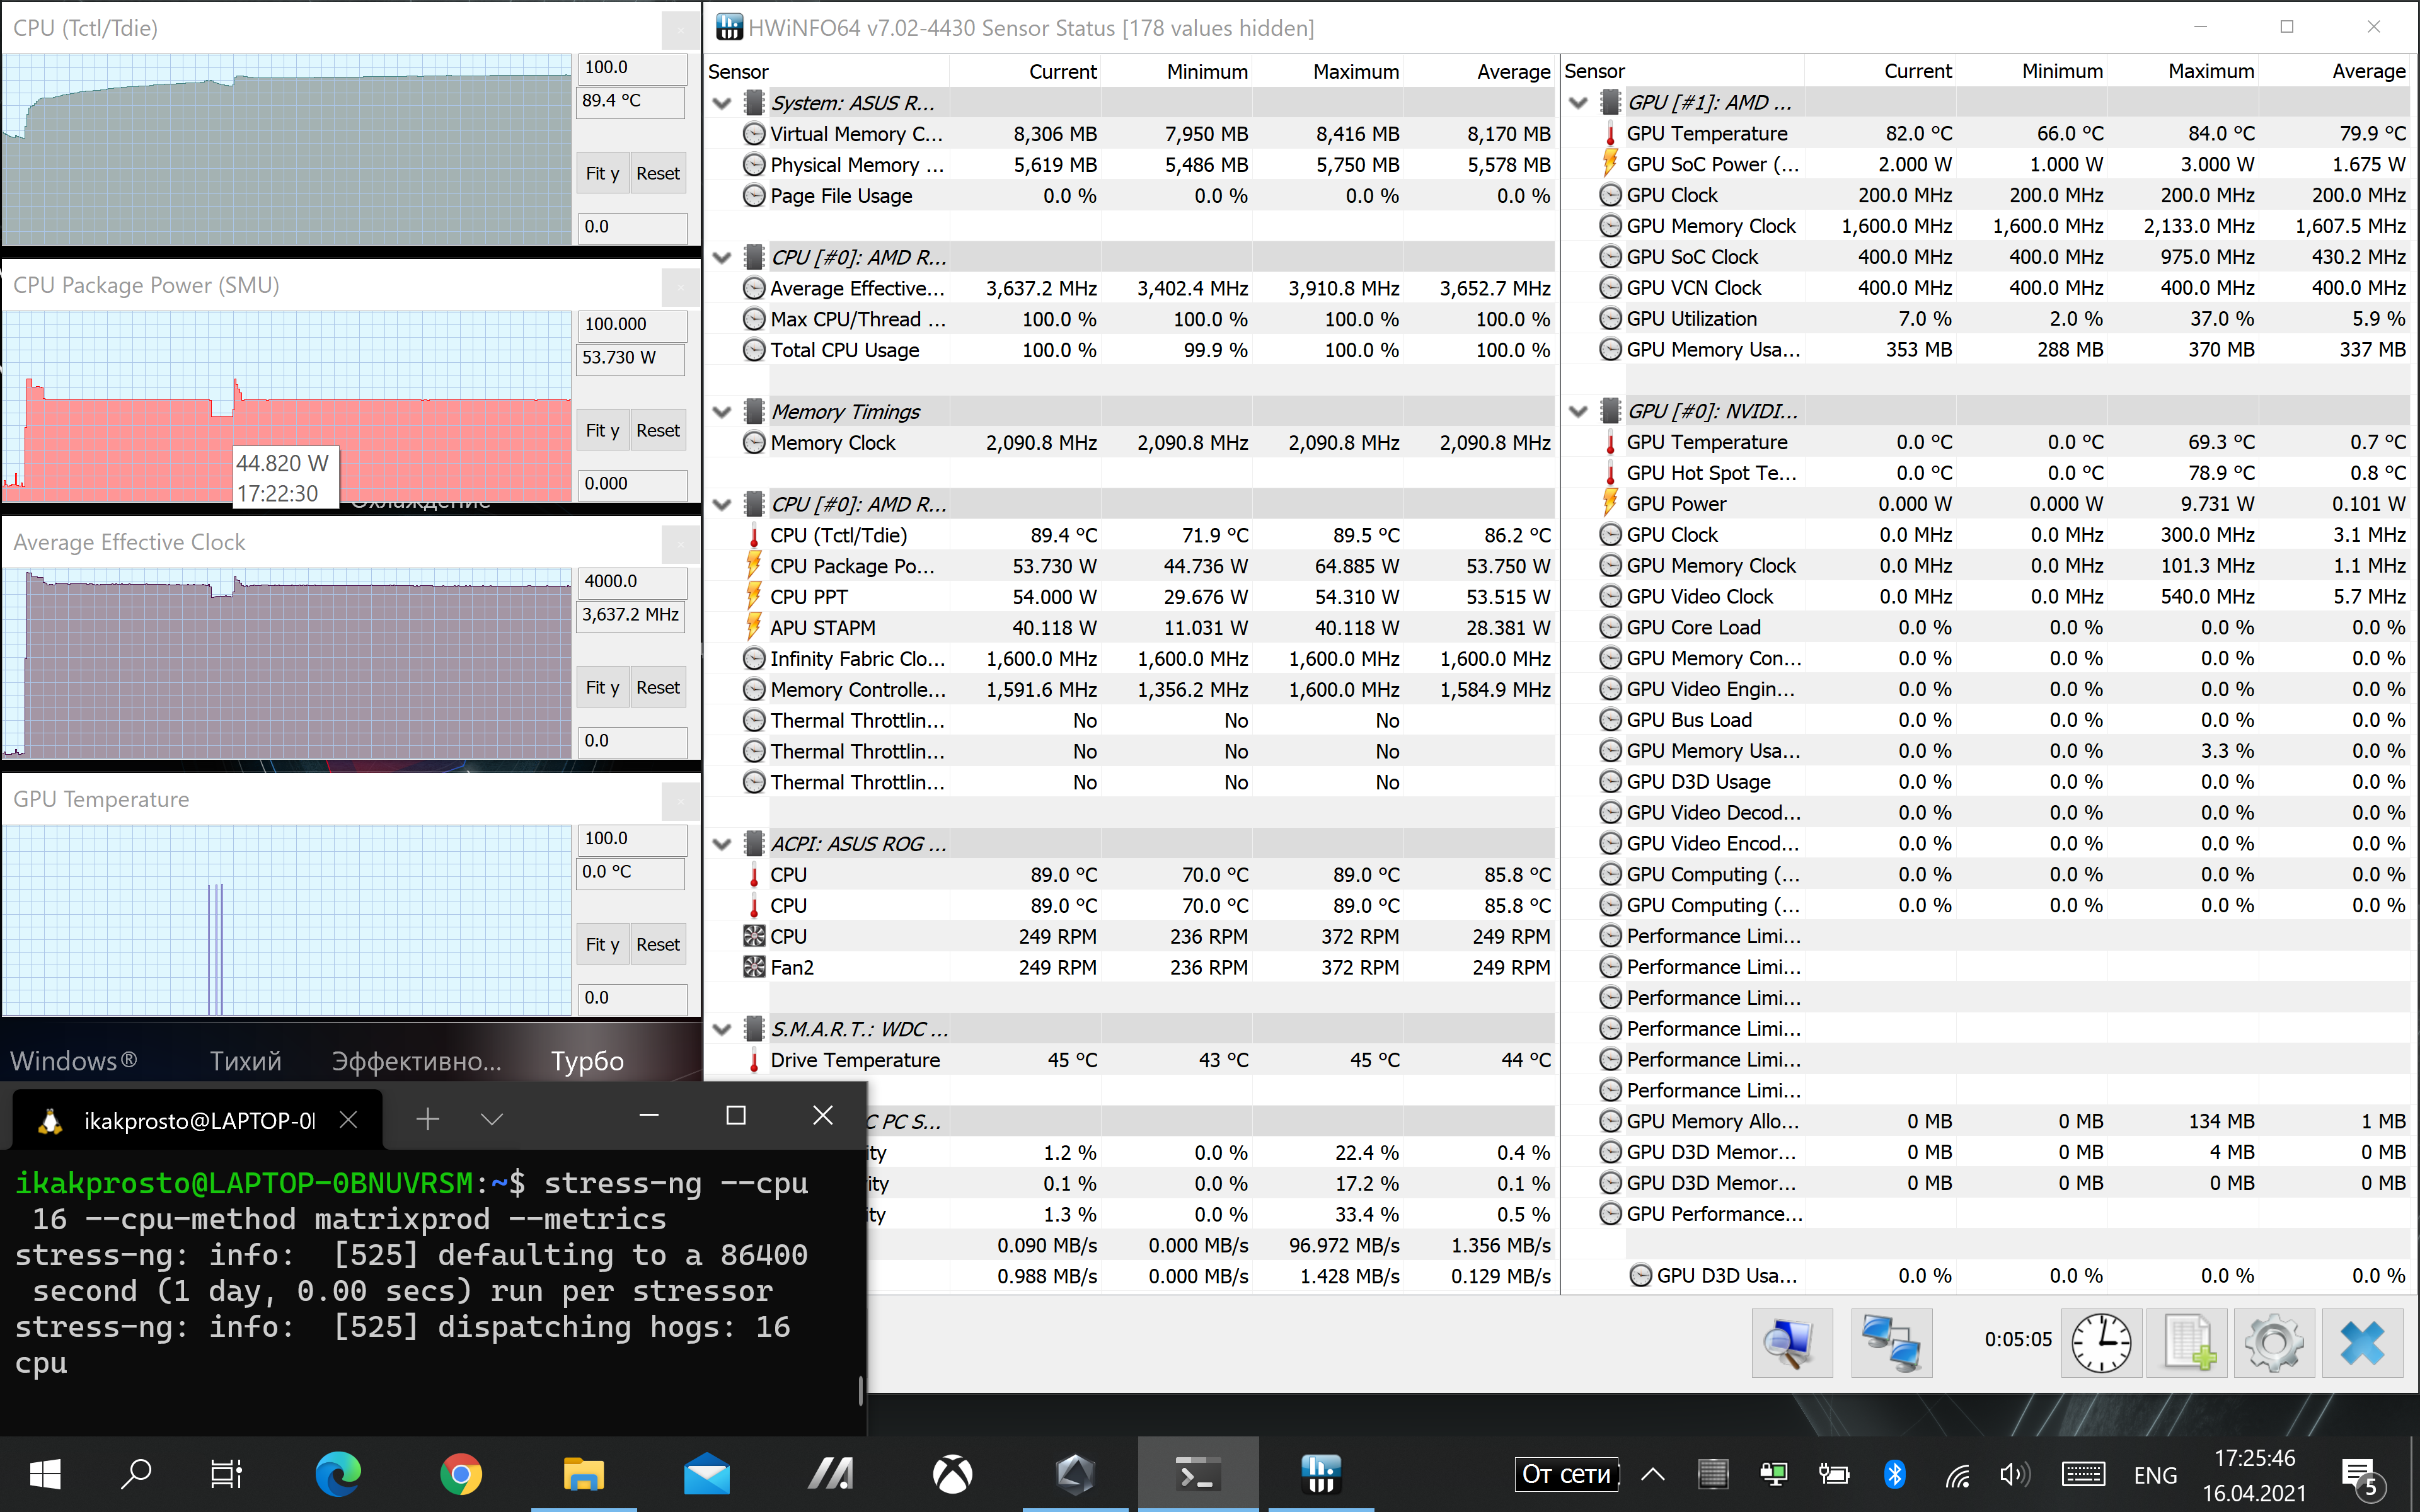The height and width of the screenshot is (1512, 2420).
Task: Click Fit y on Average Effective Clock graph
Action: [602, 687]
